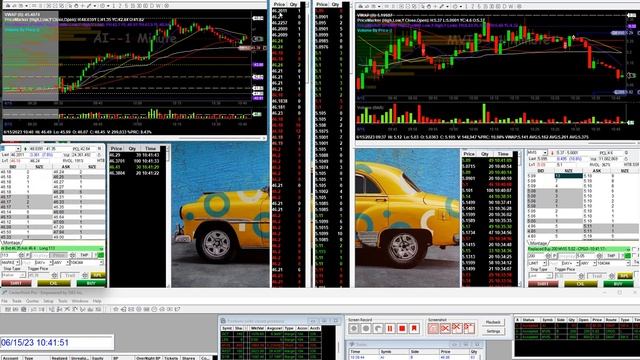The image size is (640, 360).
Task: Select the Montage tab in AI window
Action: 11,242
